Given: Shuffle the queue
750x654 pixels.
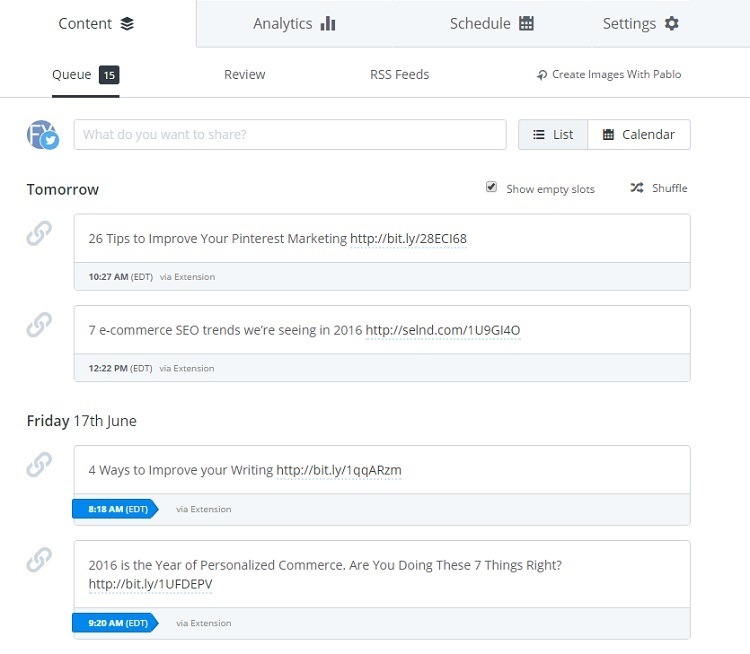Looking at the screenshot, I should pos(659,188).
